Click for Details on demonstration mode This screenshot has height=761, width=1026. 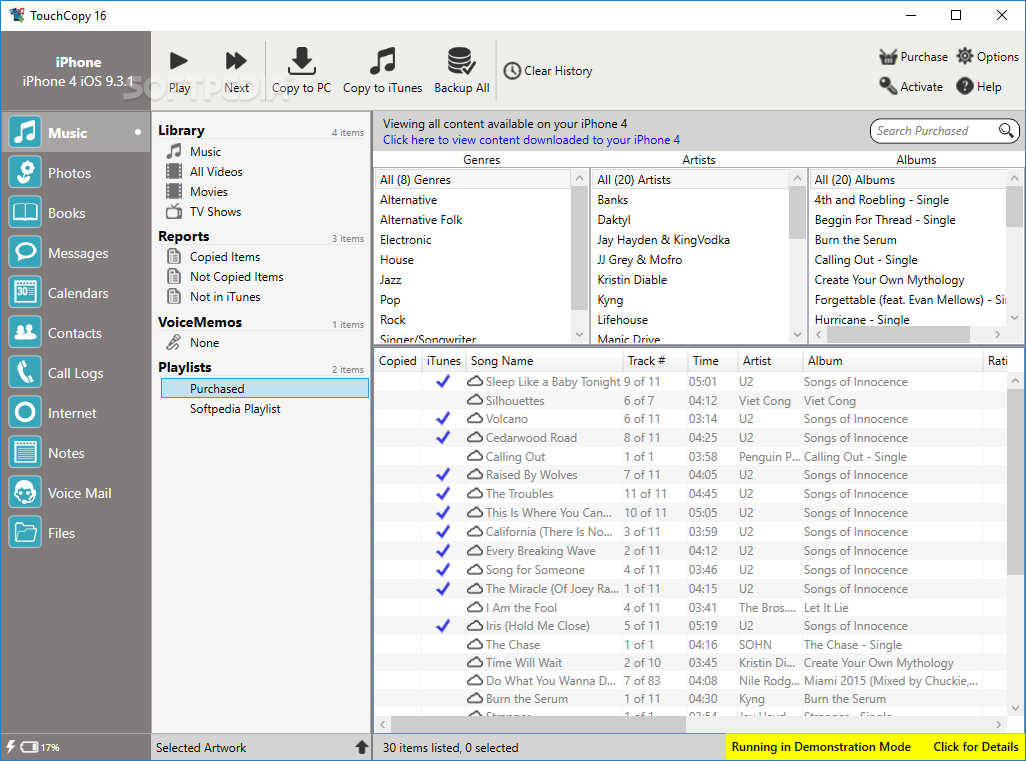click(x=976, y=747)
